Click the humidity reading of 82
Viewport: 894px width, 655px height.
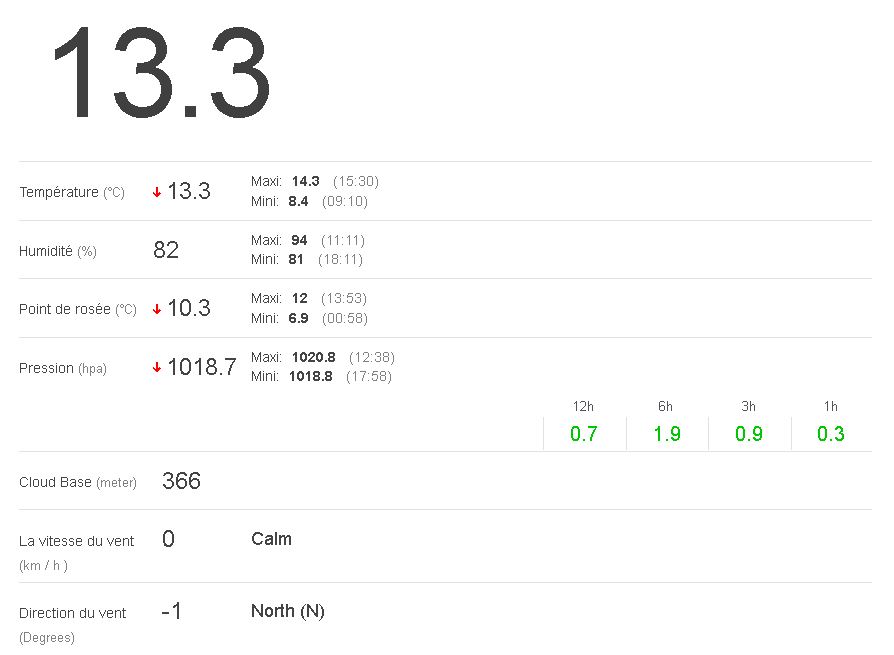[x=166, y=250]
